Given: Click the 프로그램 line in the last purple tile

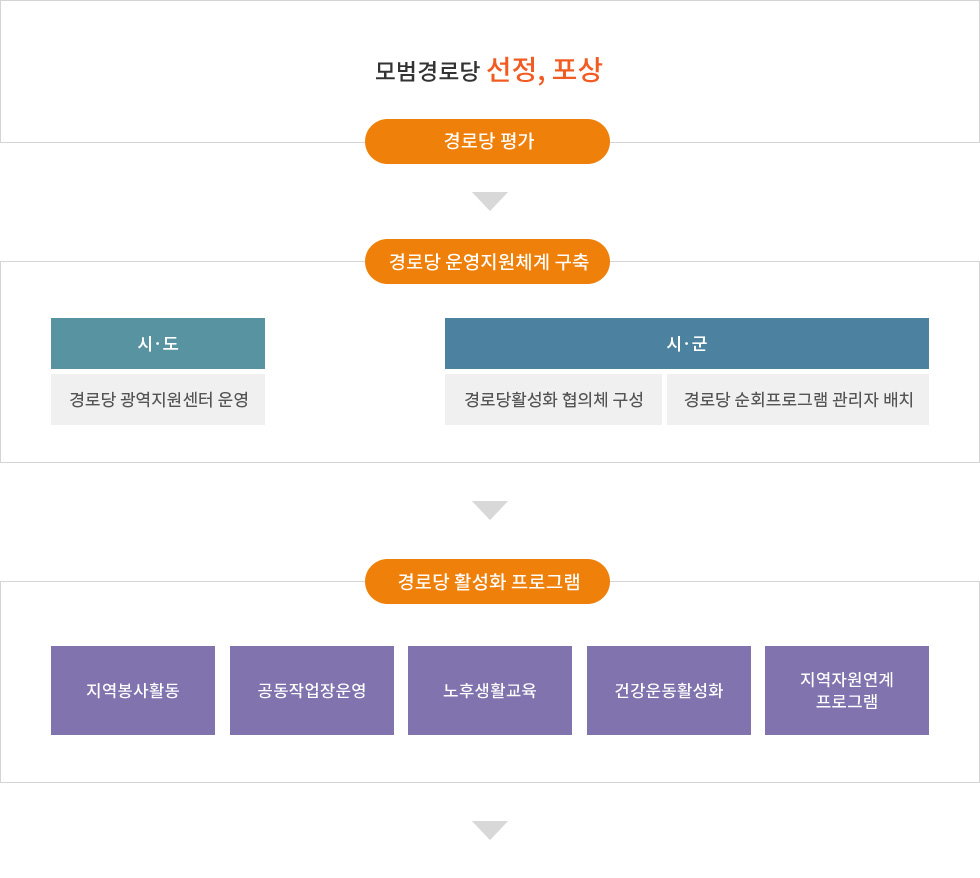Looking at the screenshot, I should 847,701.
